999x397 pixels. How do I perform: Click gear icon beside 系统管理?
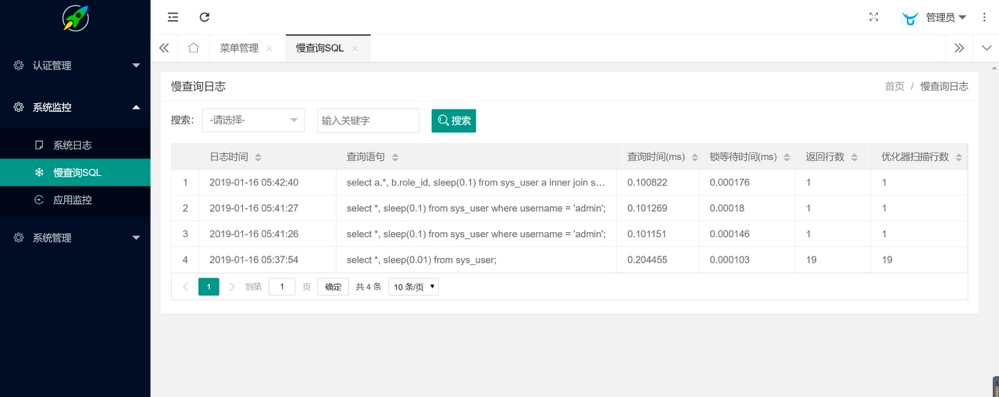click(18, 238)
